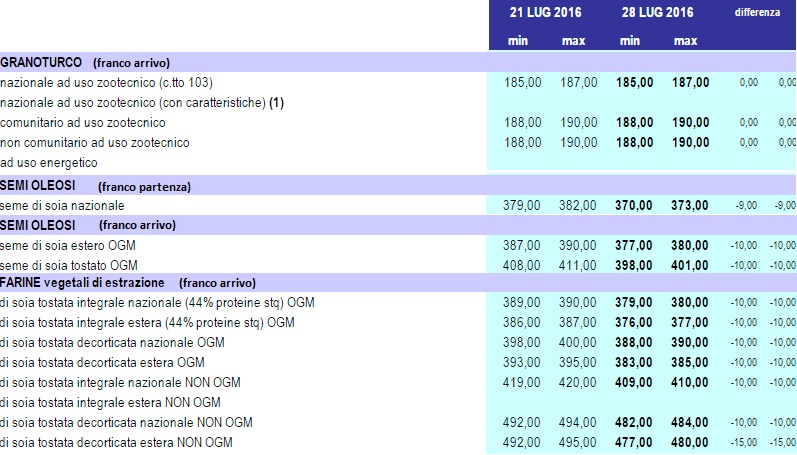Select row label 'nazionale ad uso zootecnico (c.tto 103)'
The height and width of the screenshot is (455, 797).
(x=106, y=82)
